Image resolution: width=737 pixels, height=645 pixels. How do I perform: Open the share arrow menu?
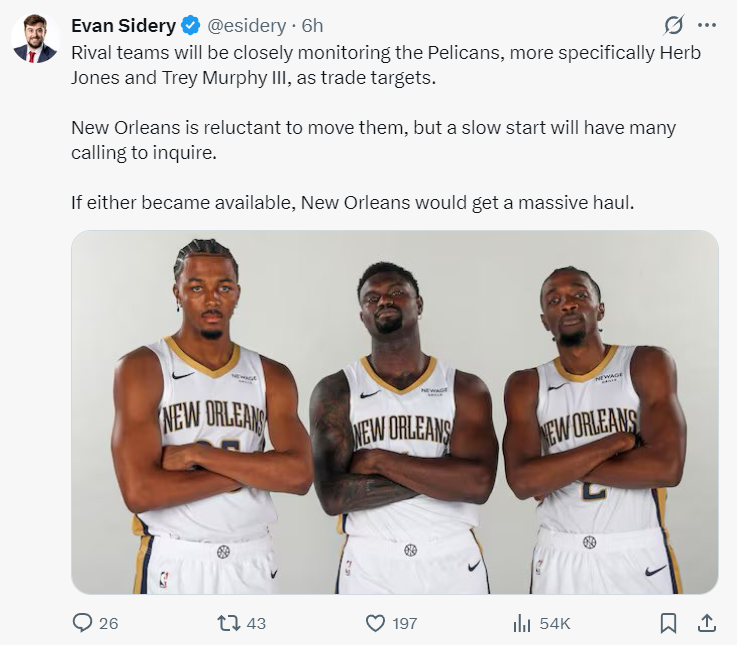tap(706, 623)
